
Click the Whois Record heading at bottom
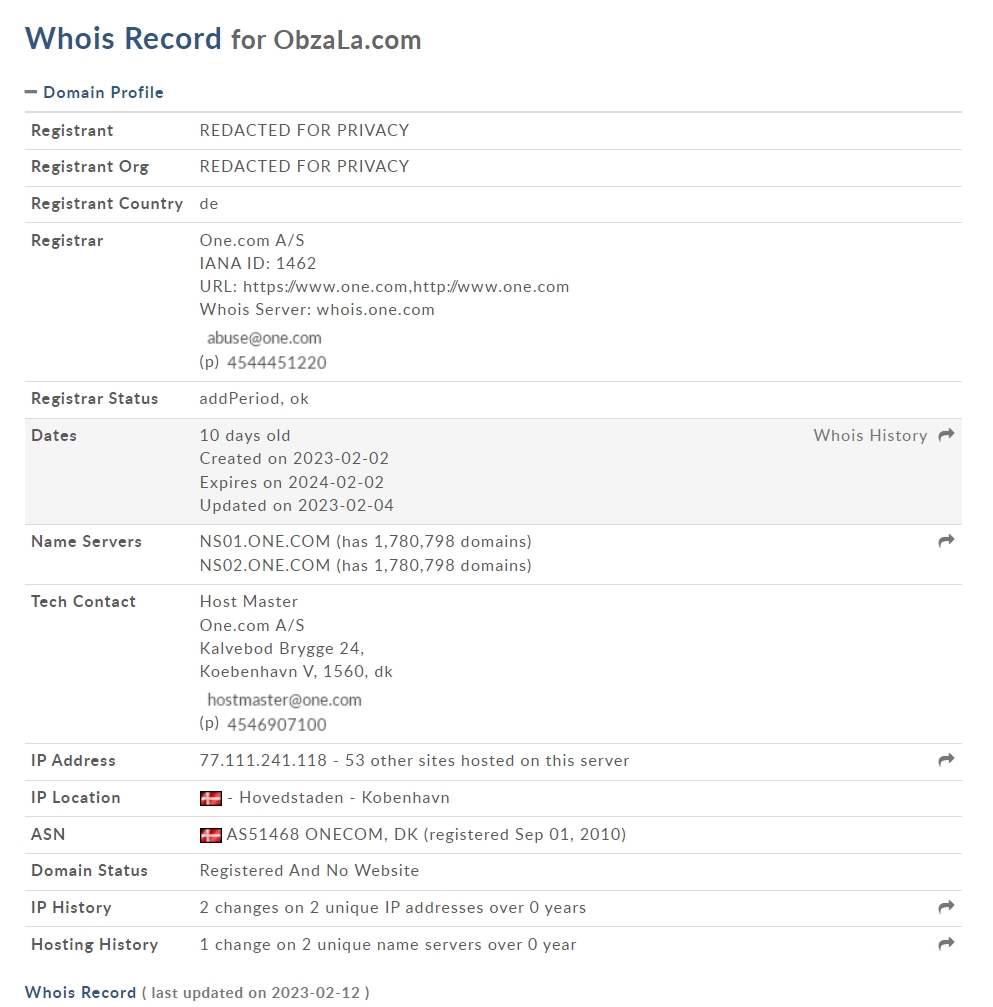pos(80,992)
